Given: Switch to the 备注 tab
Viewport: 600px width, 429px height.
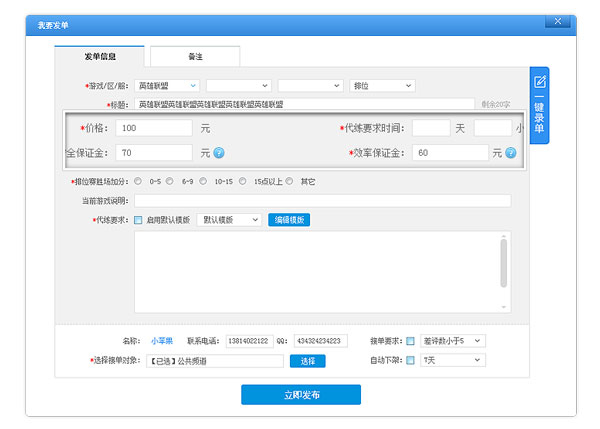Looking at the screenshot, I should coord(195,57).
